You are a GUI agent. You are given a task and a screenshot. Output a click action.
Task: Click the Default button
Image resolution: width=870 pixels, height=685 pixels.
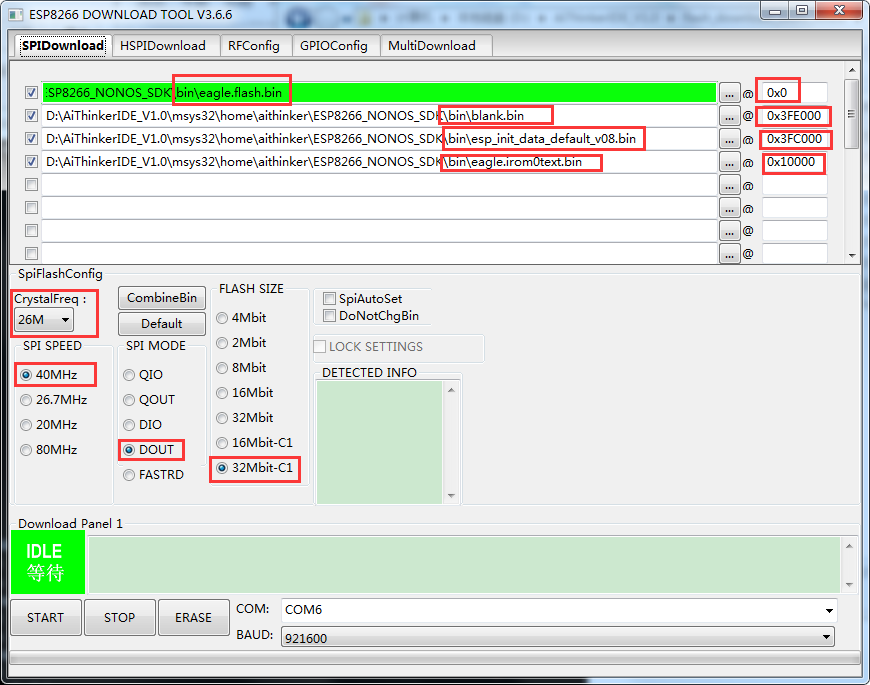pos(162,323)
